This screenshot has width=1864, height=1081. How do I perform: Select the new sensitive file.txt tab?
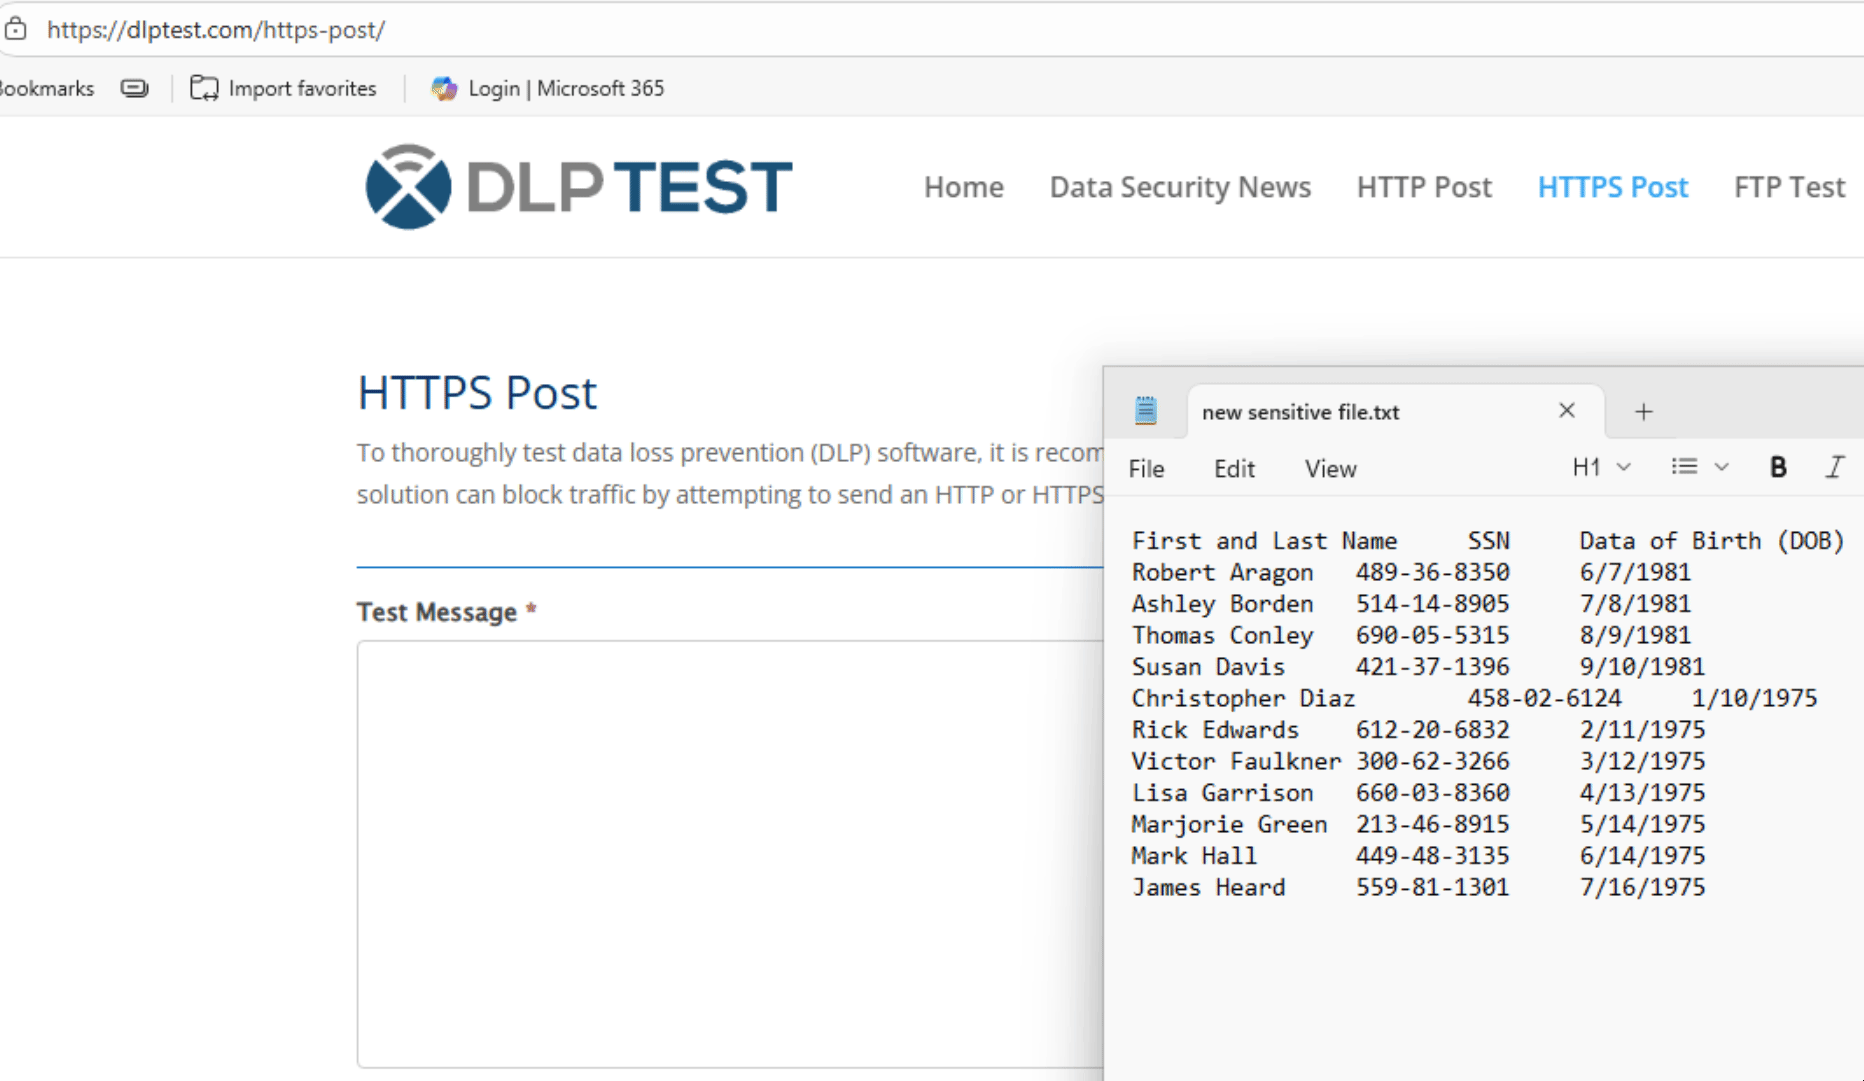point(1300,411)
